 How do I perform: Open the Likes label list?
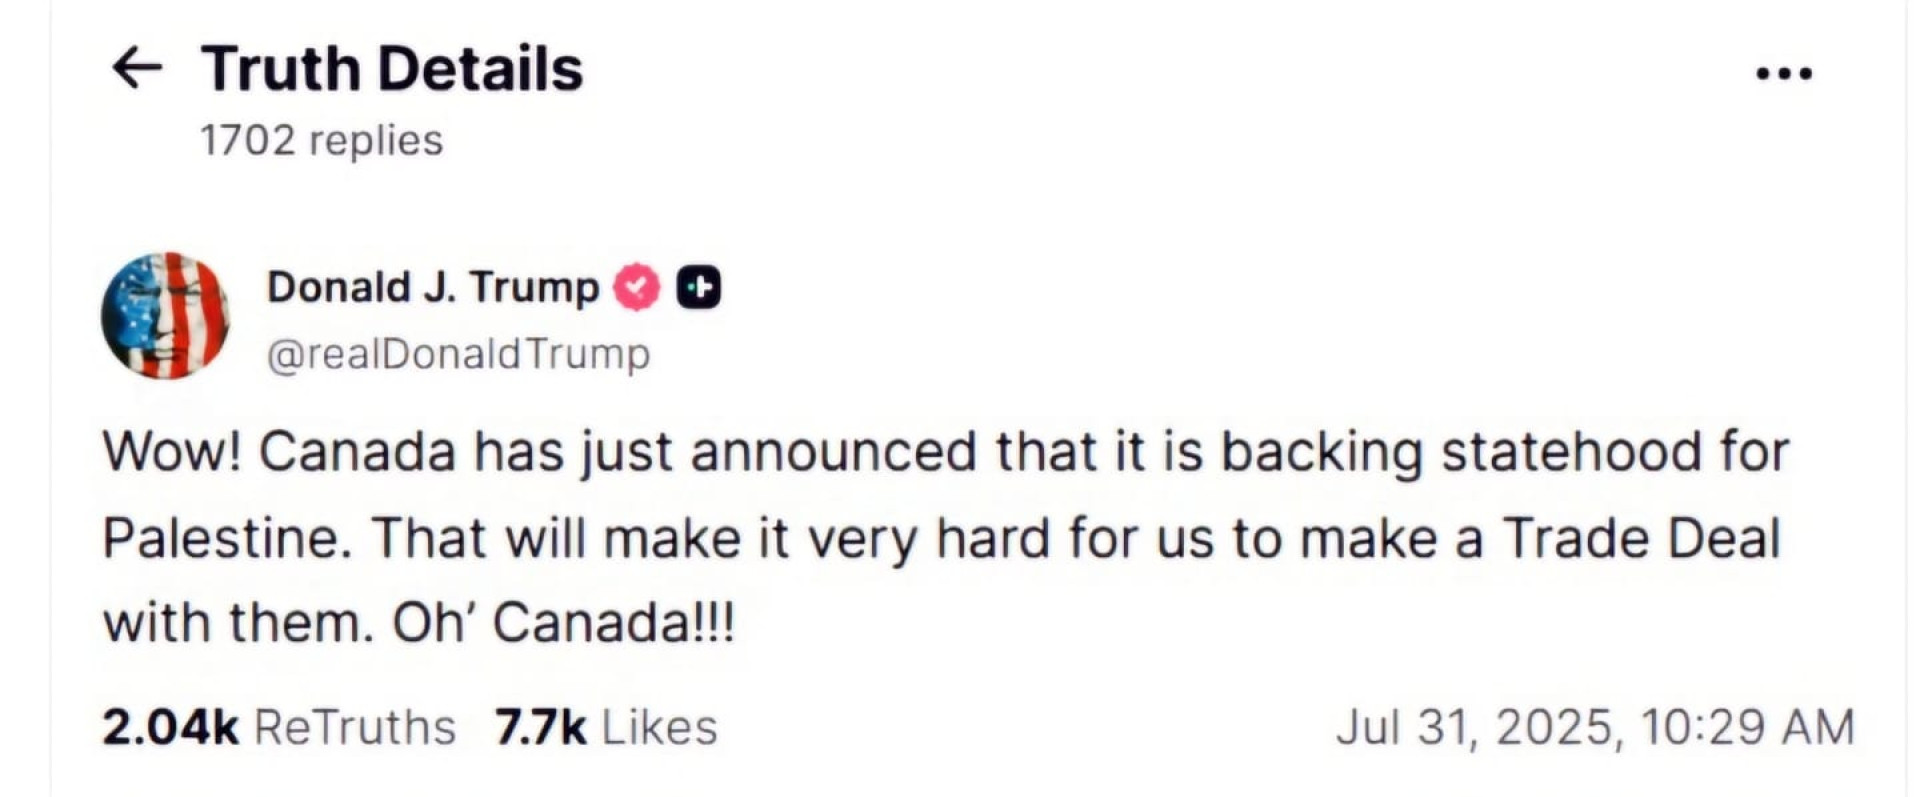tap(660, 727)
